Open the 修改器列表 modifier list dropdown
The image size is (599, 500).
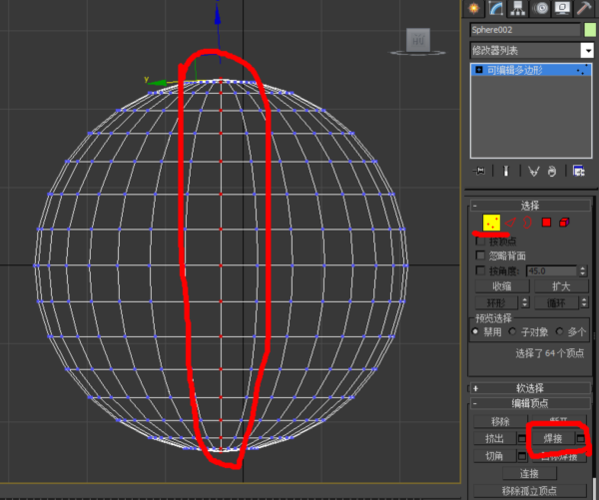(x=587, y=50)
